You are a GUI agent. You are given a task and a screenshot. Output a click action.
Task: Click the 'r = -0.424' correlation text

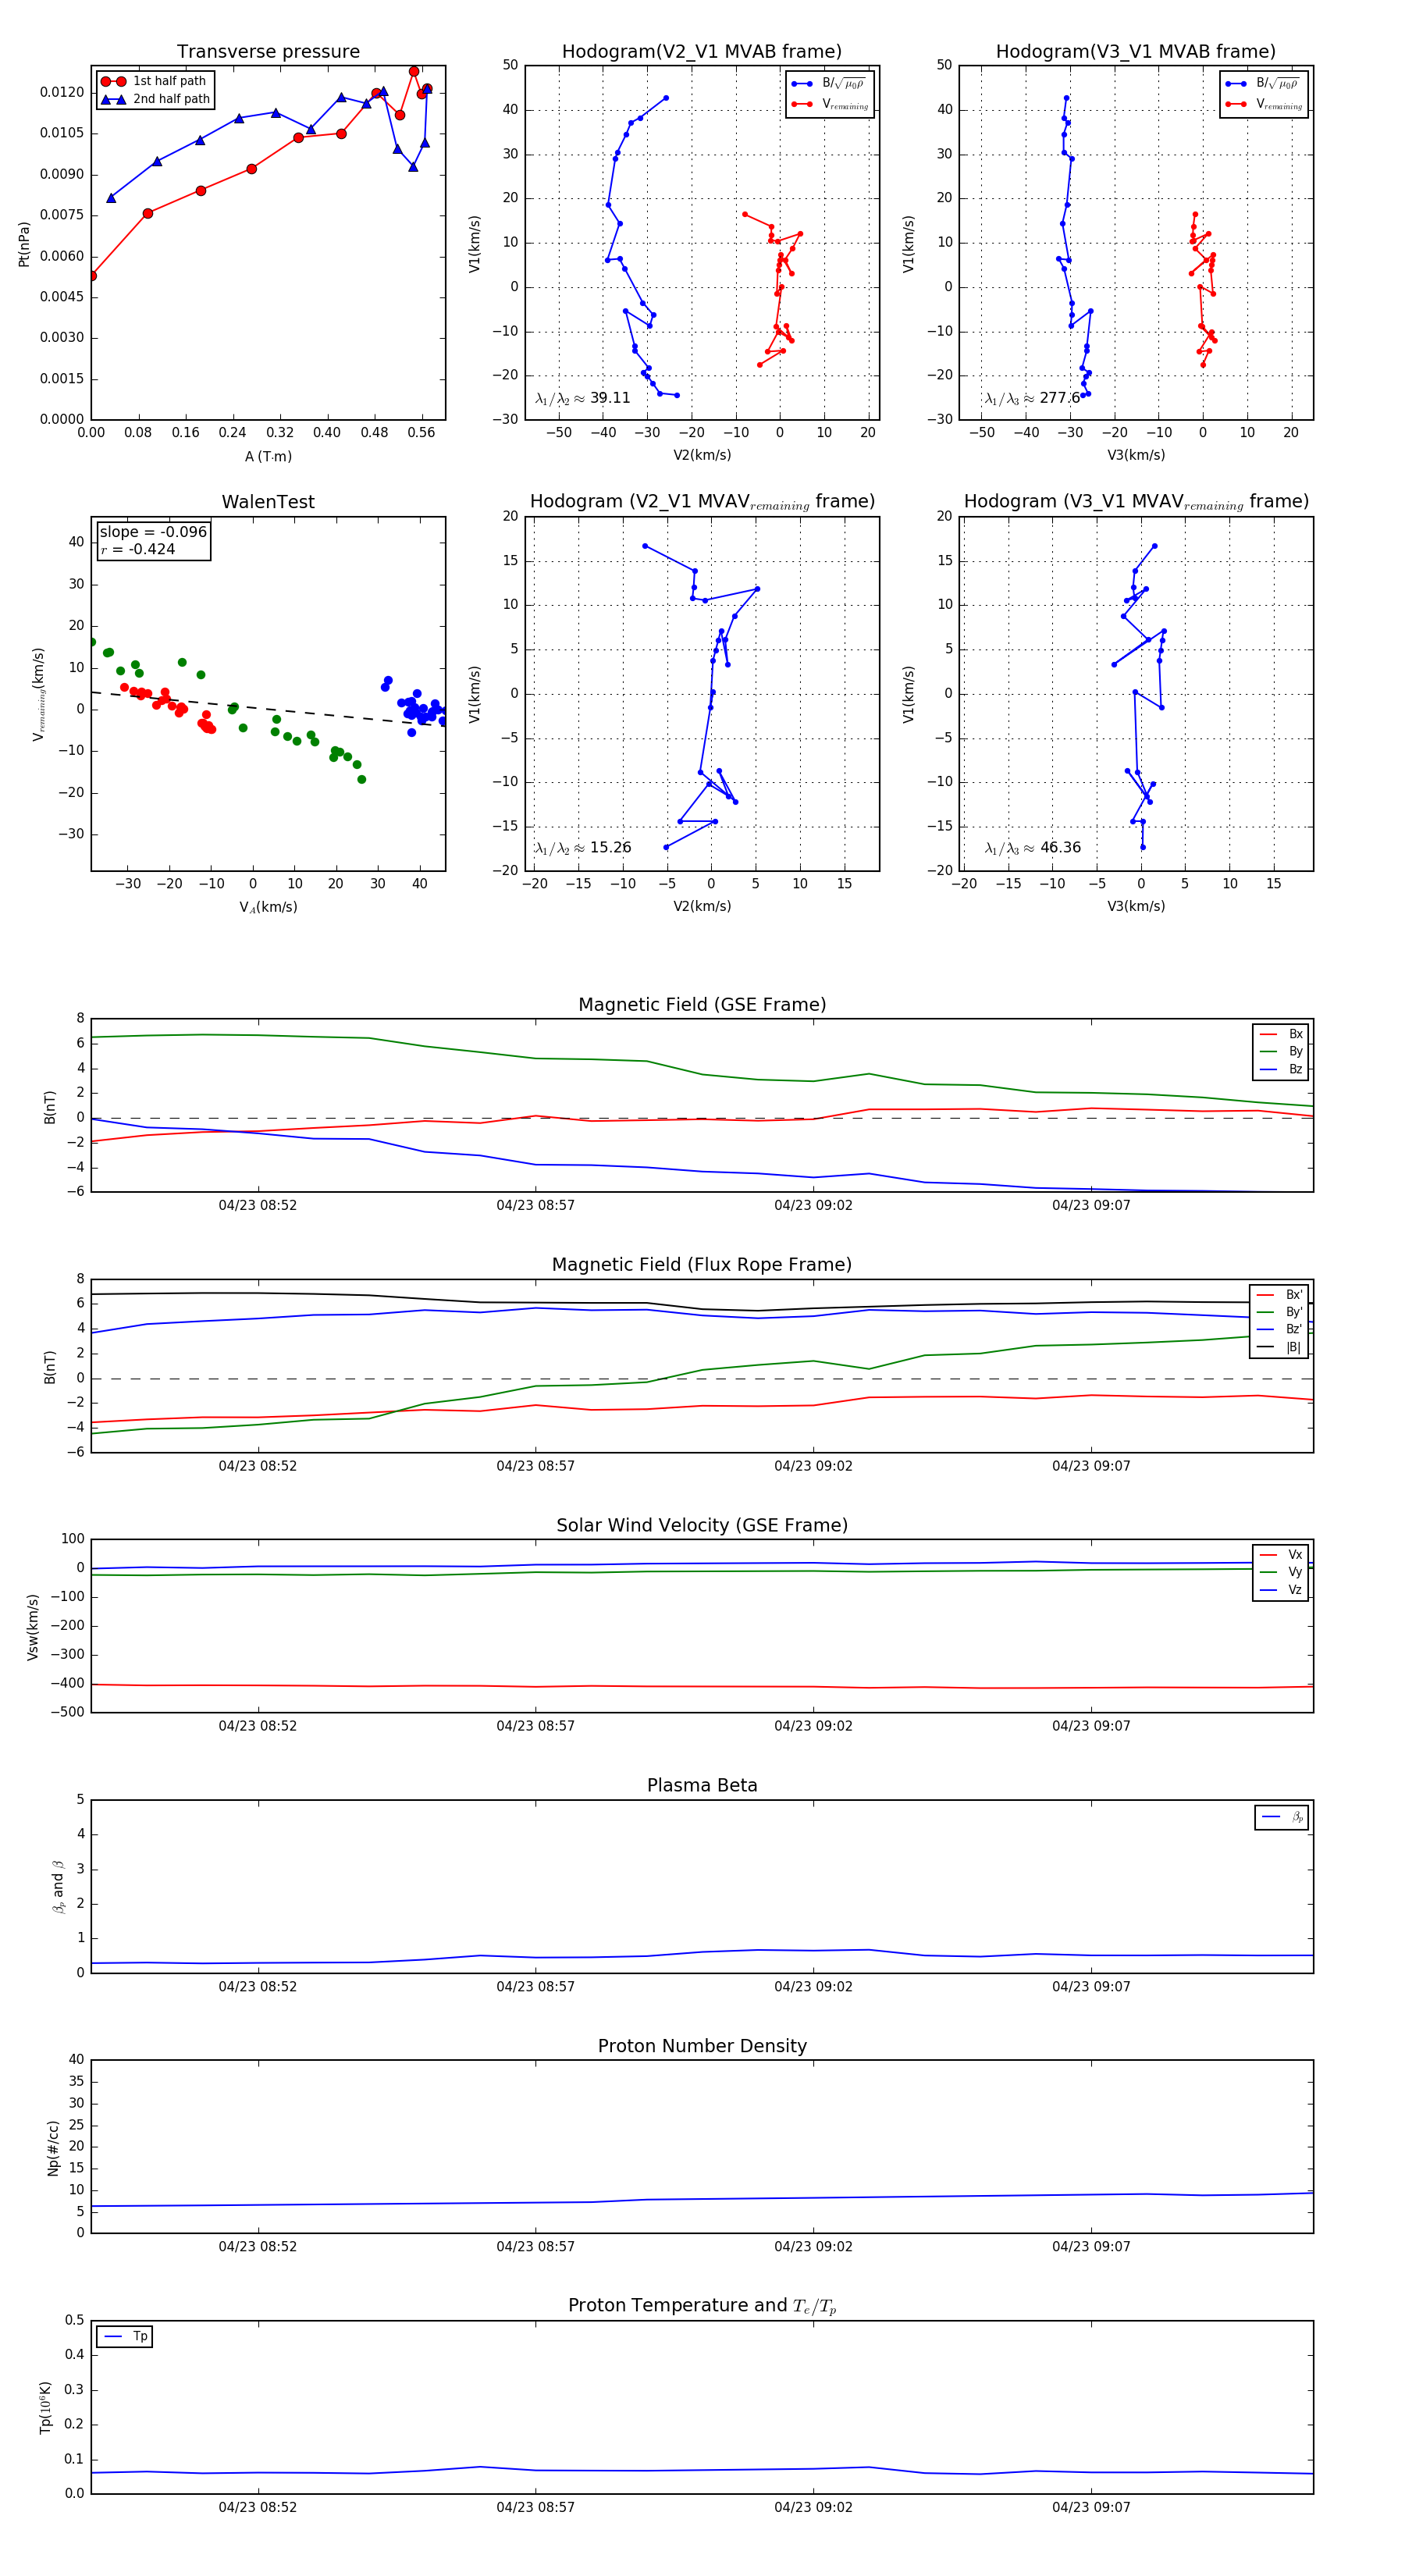(x=137, y=550)
